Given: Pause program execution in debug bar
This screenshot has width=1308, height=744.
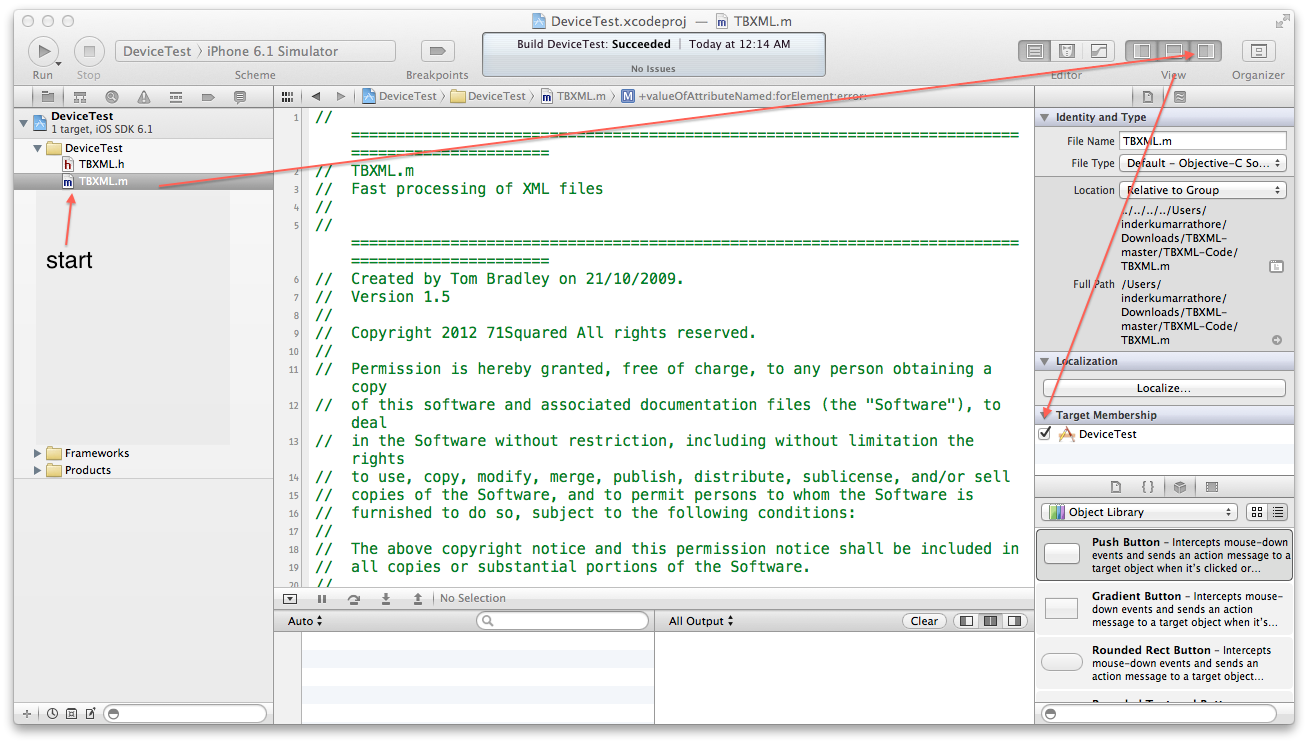Looking at the screenshot, I should coord(322,599).
